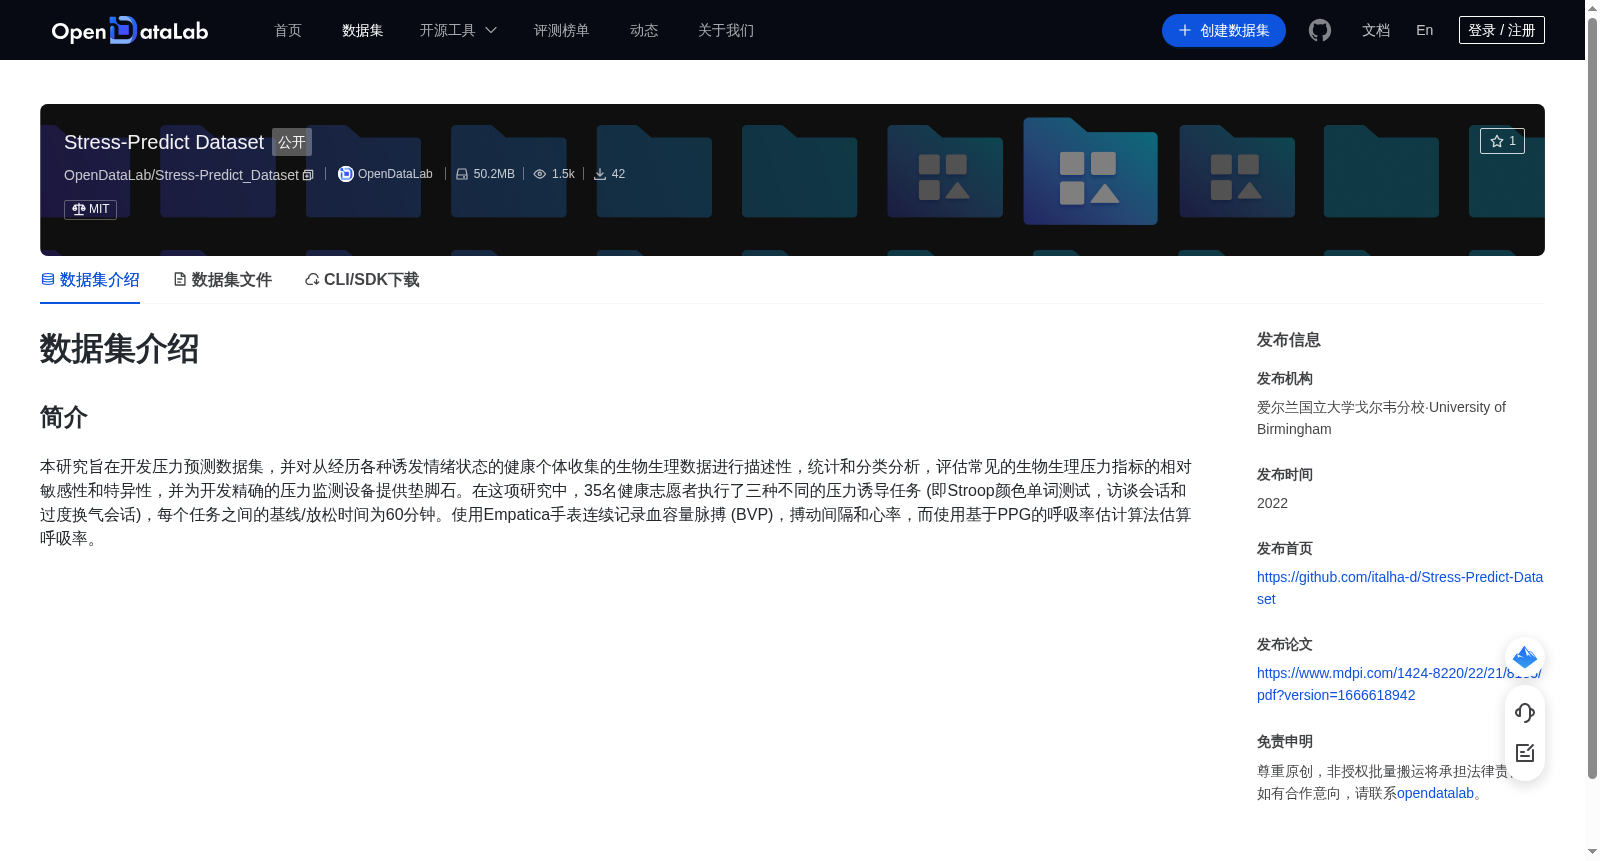
Task: Open the 文档 link
Action: 1376,30
